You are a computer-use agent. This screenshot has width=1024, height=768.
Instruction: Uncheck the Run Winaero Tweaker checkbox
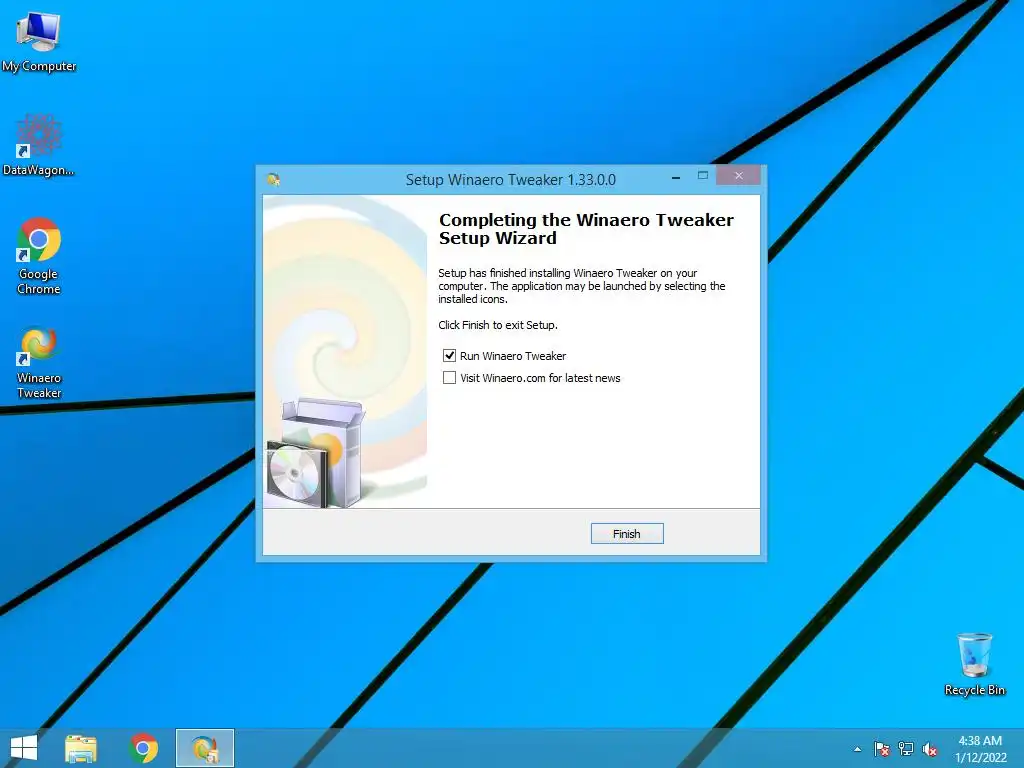point(449,356)
